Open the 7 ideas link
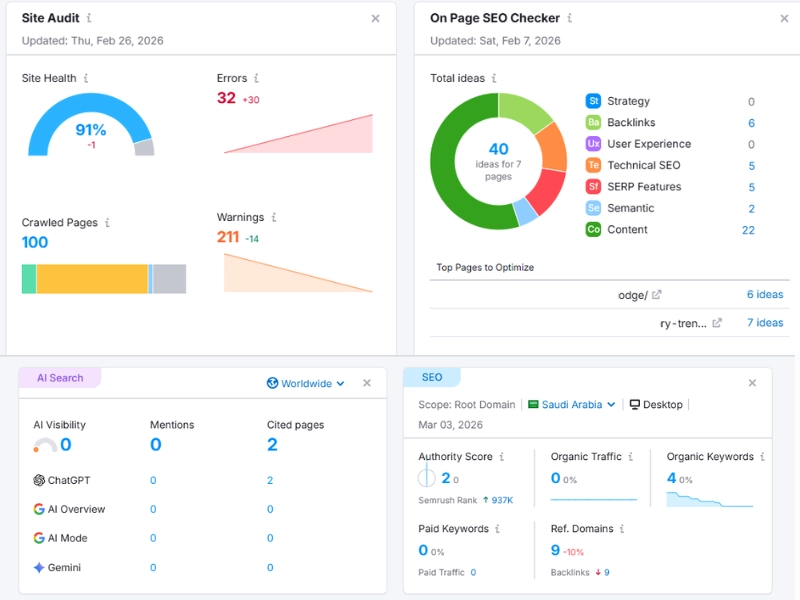 (764, 323)
